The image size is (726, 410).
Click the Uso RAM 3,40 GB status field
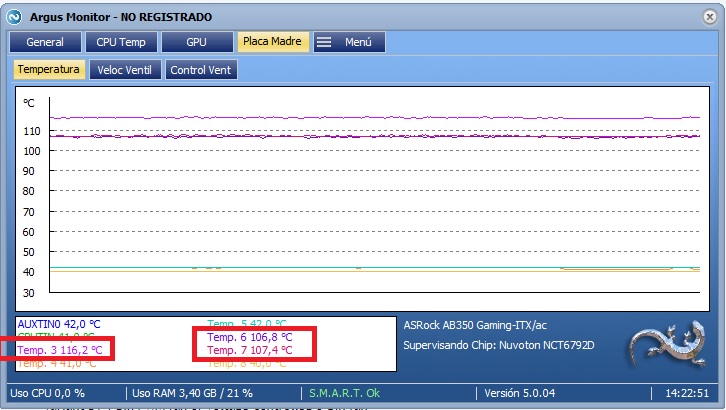coord(192,393)
